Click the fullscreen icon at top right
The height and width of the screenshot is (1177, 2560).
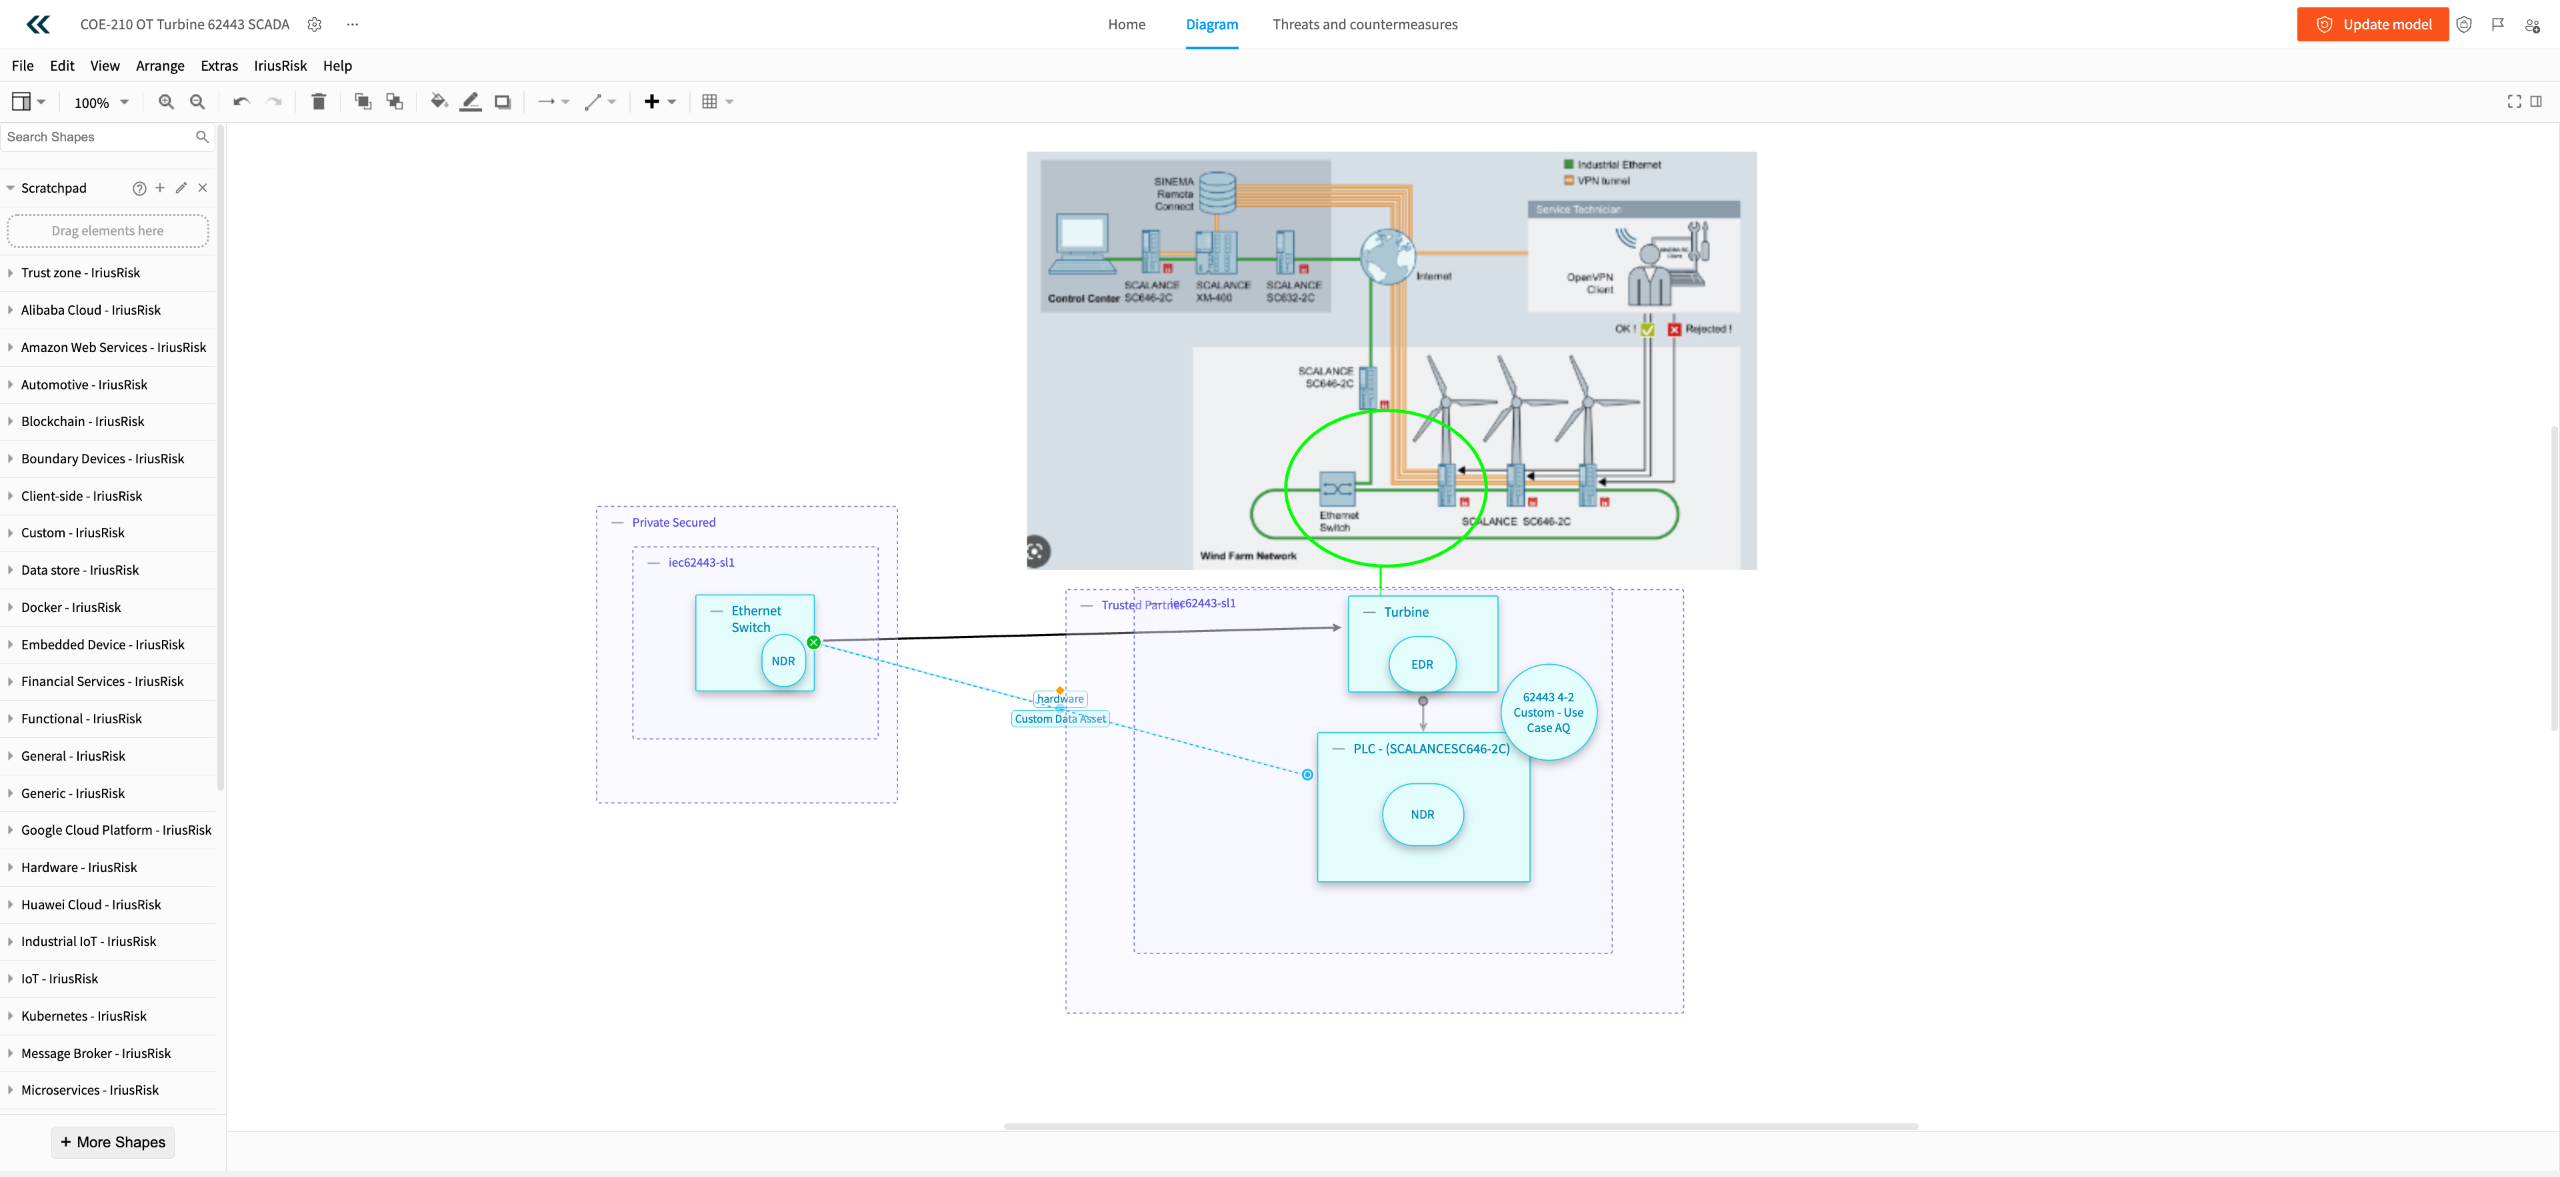[x=2514, y=102]
